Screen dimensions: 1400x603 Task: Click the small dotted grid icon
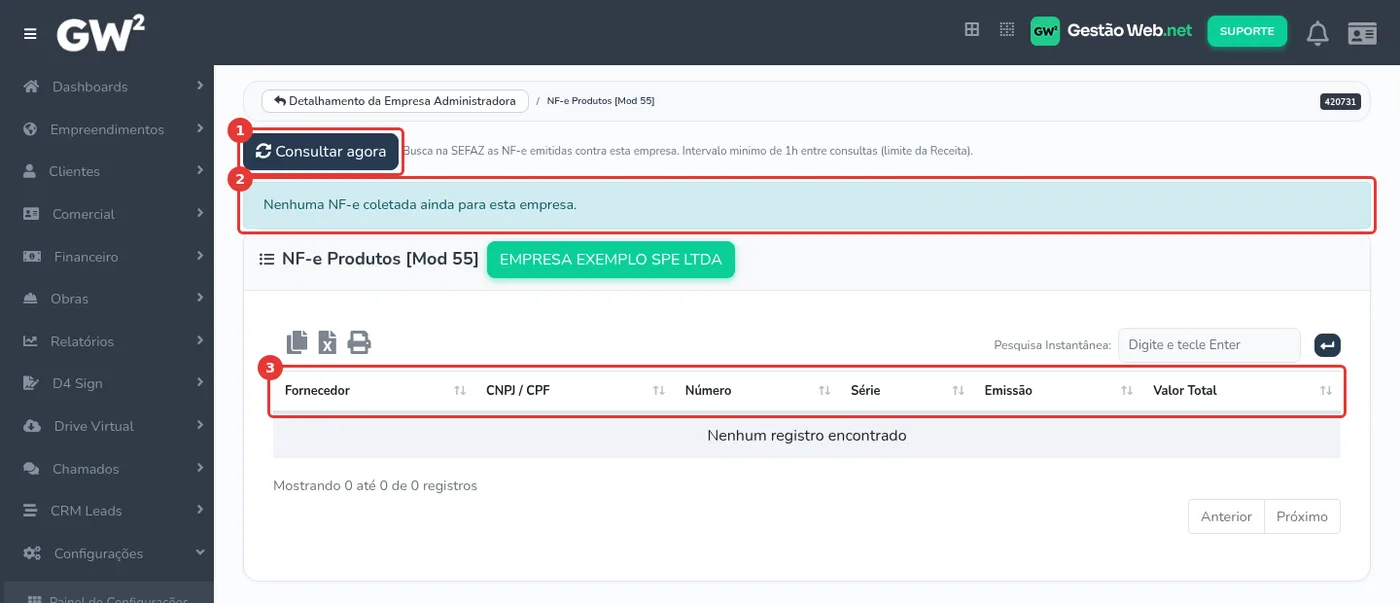pos(1007,30)
